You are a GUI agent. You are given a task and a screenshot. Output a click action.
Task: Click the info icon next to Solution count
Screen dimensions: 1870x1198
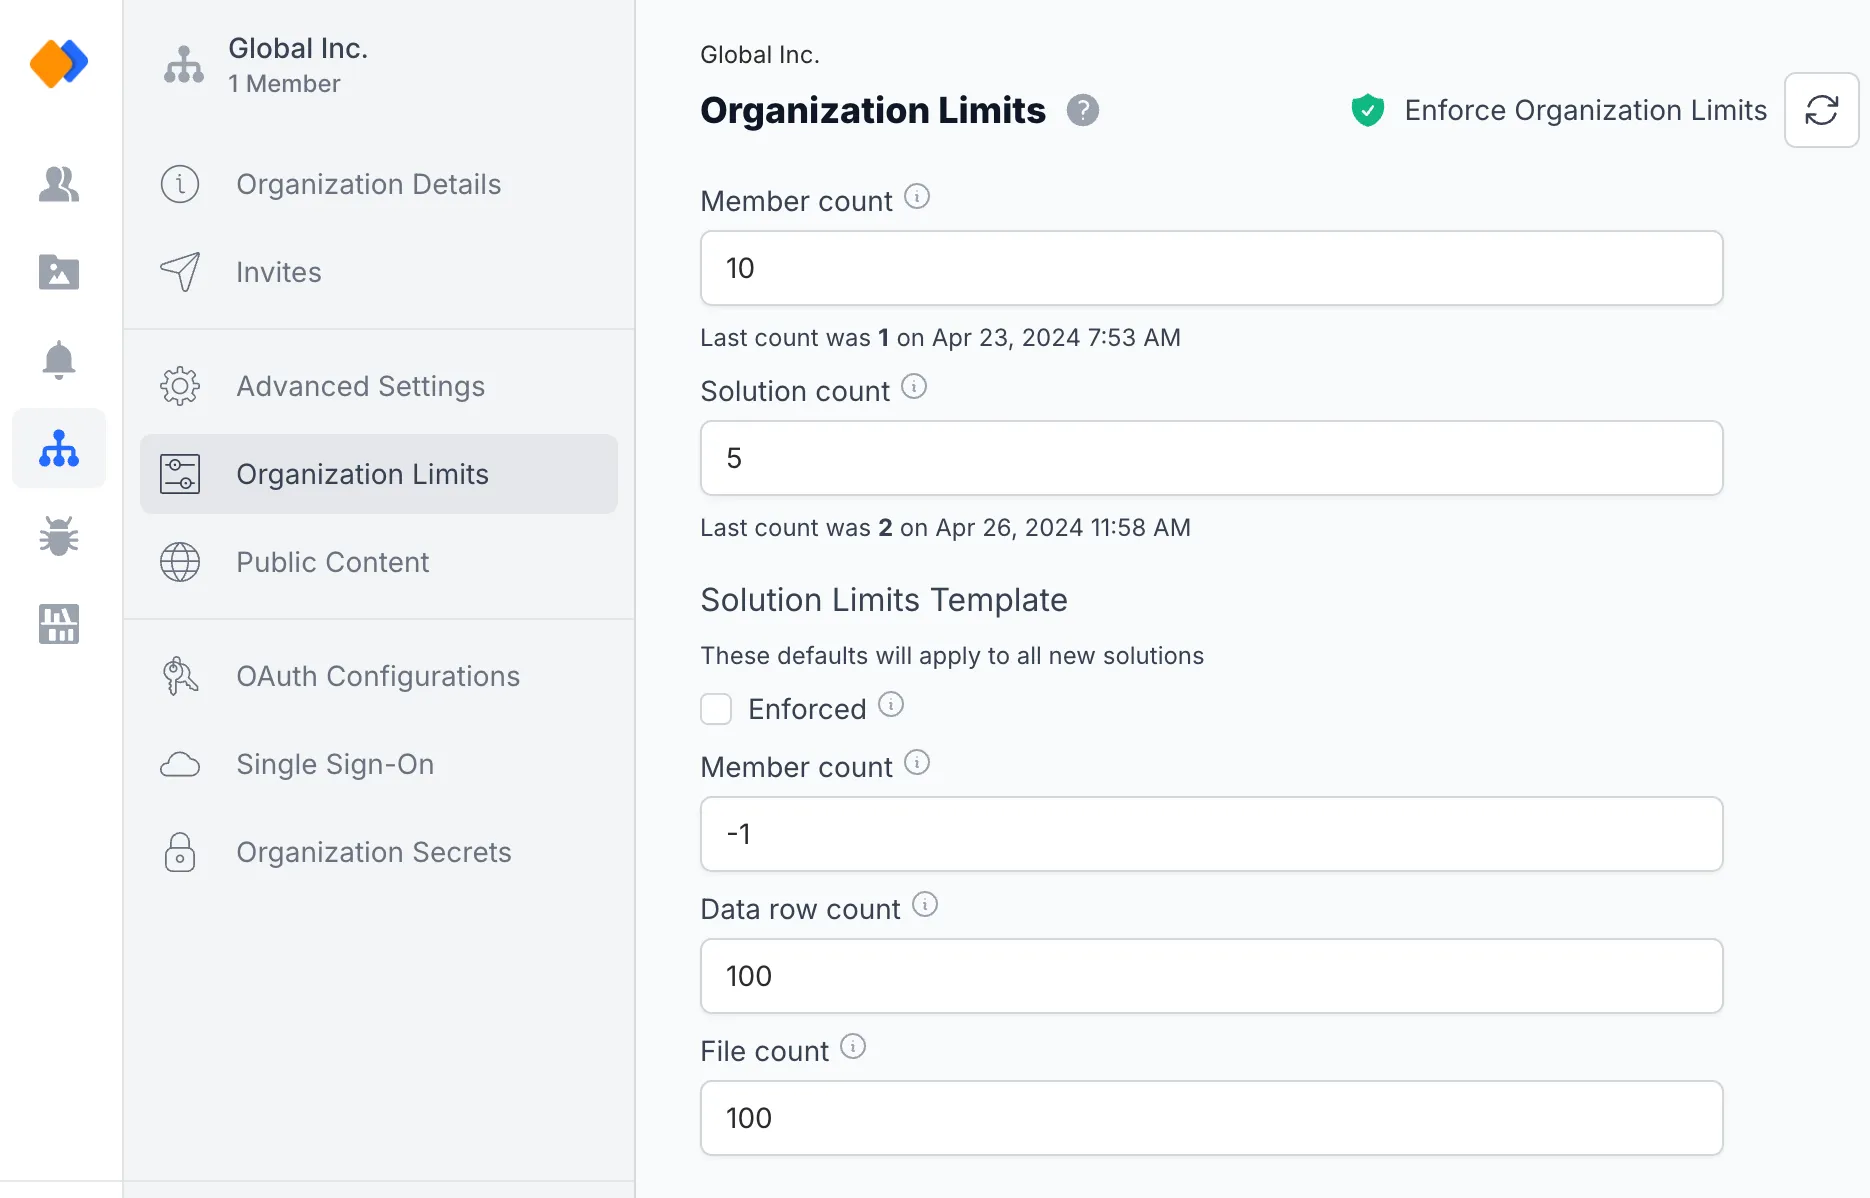pos(914,387)
